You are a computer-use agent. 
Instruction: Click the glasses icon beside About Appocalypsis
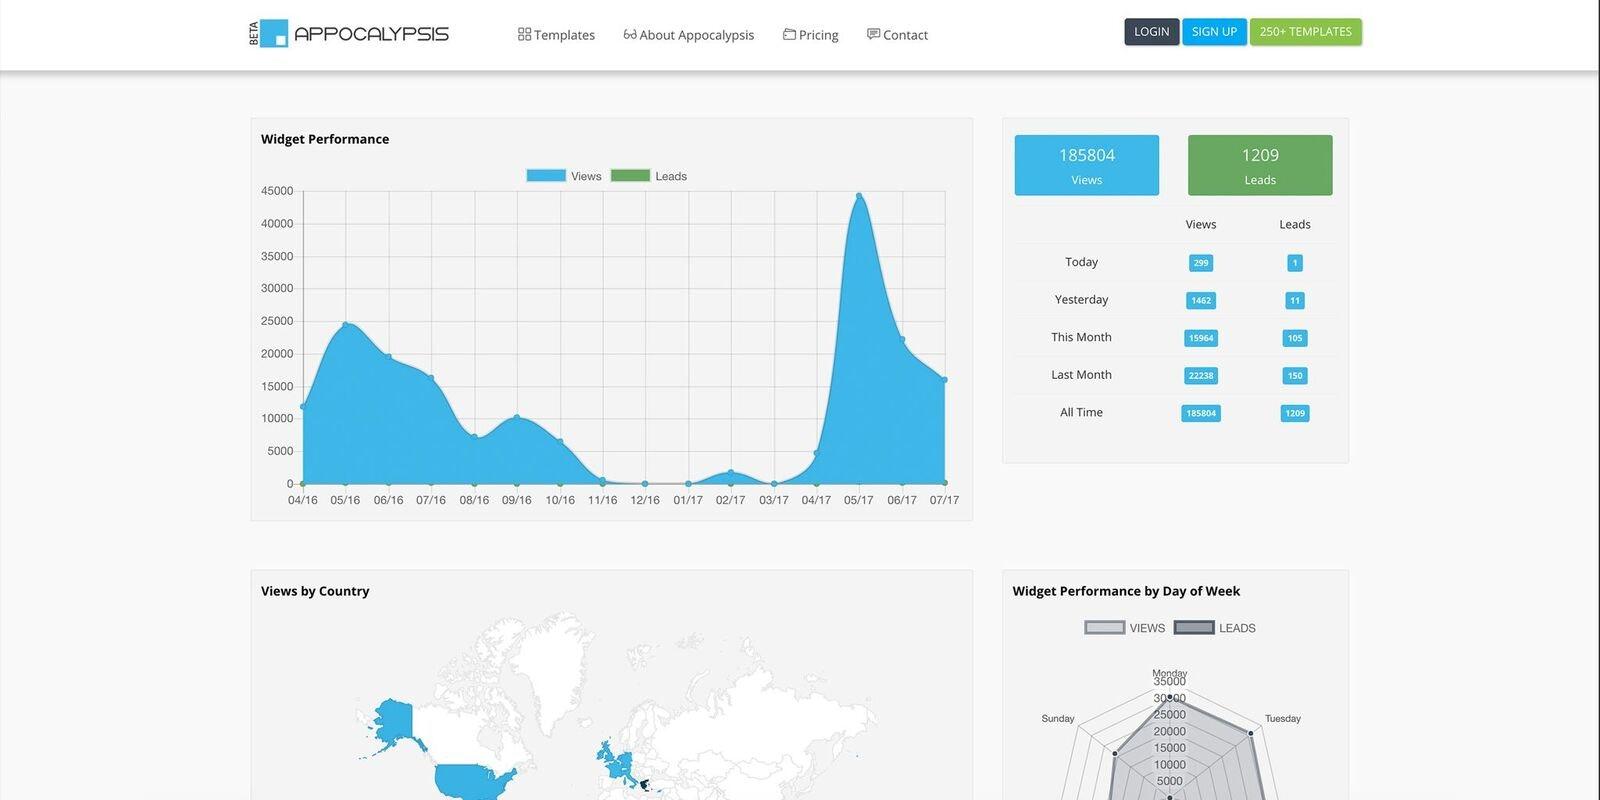[630, 34]
